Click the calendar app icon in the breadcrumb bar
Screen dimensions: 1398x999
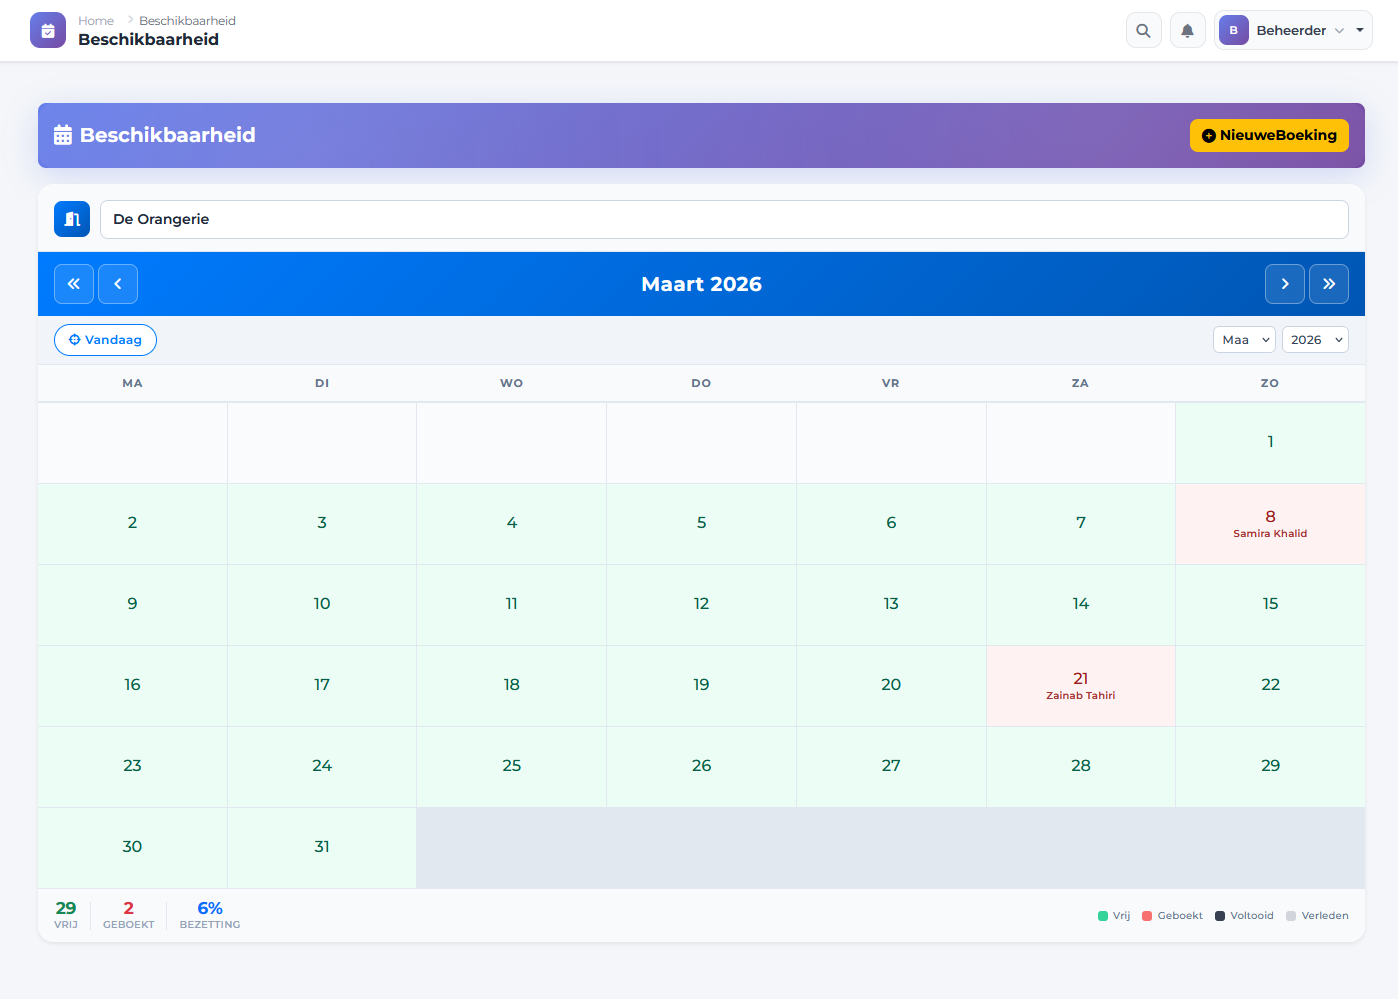[x=47, y=30]
